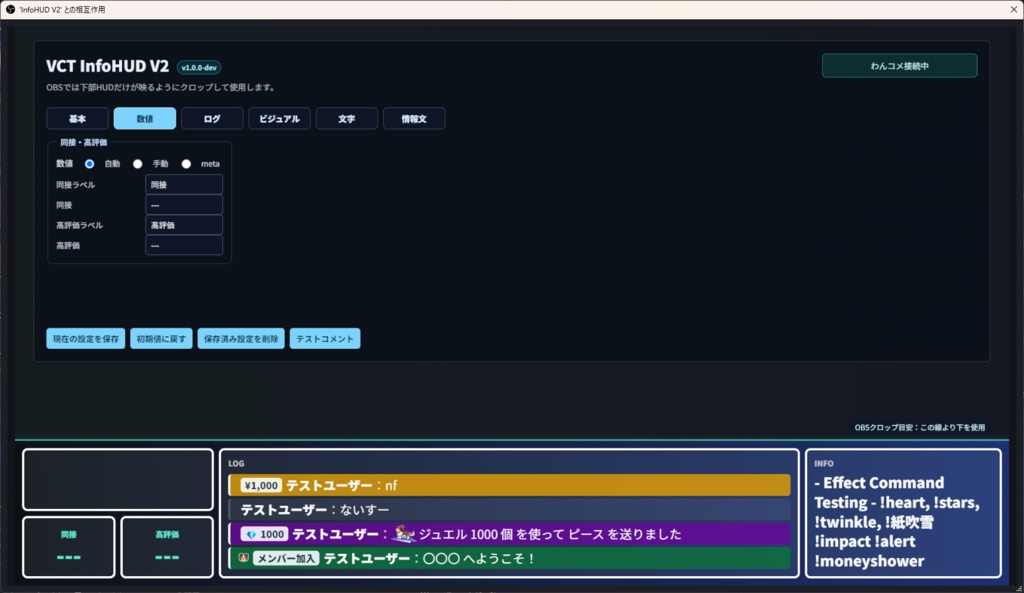
Task: Select the 自動 radio button
Action: pyautogui.click(x=89, y=164)
